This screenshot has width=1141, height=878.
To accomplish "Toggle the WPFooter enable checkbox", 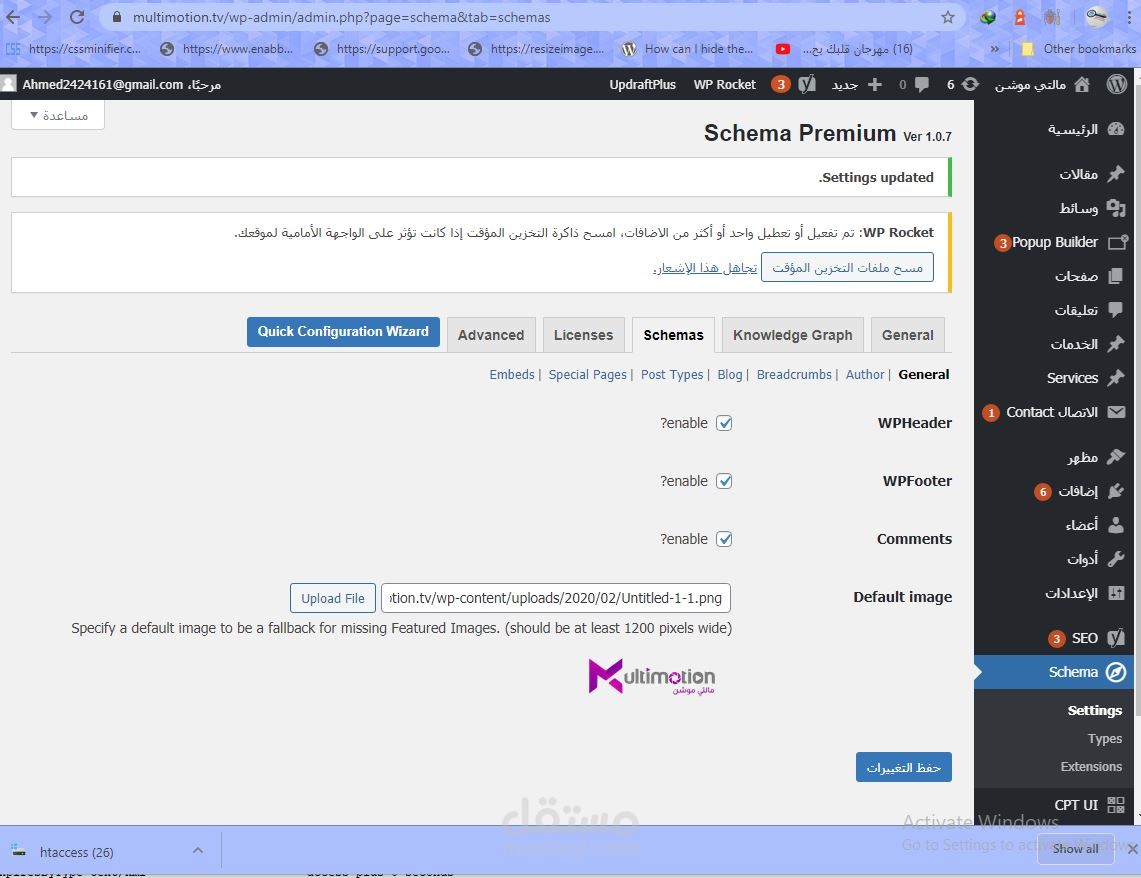I will [x=723, y=481].
